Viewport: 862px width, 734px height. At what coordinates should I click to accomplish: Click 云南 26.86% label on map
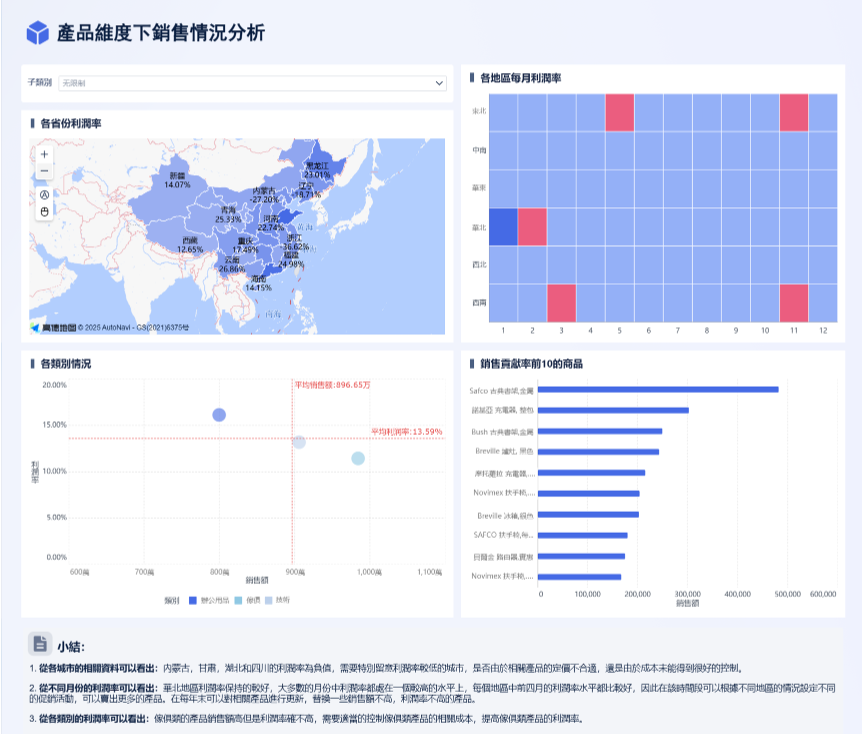[232, 264]
